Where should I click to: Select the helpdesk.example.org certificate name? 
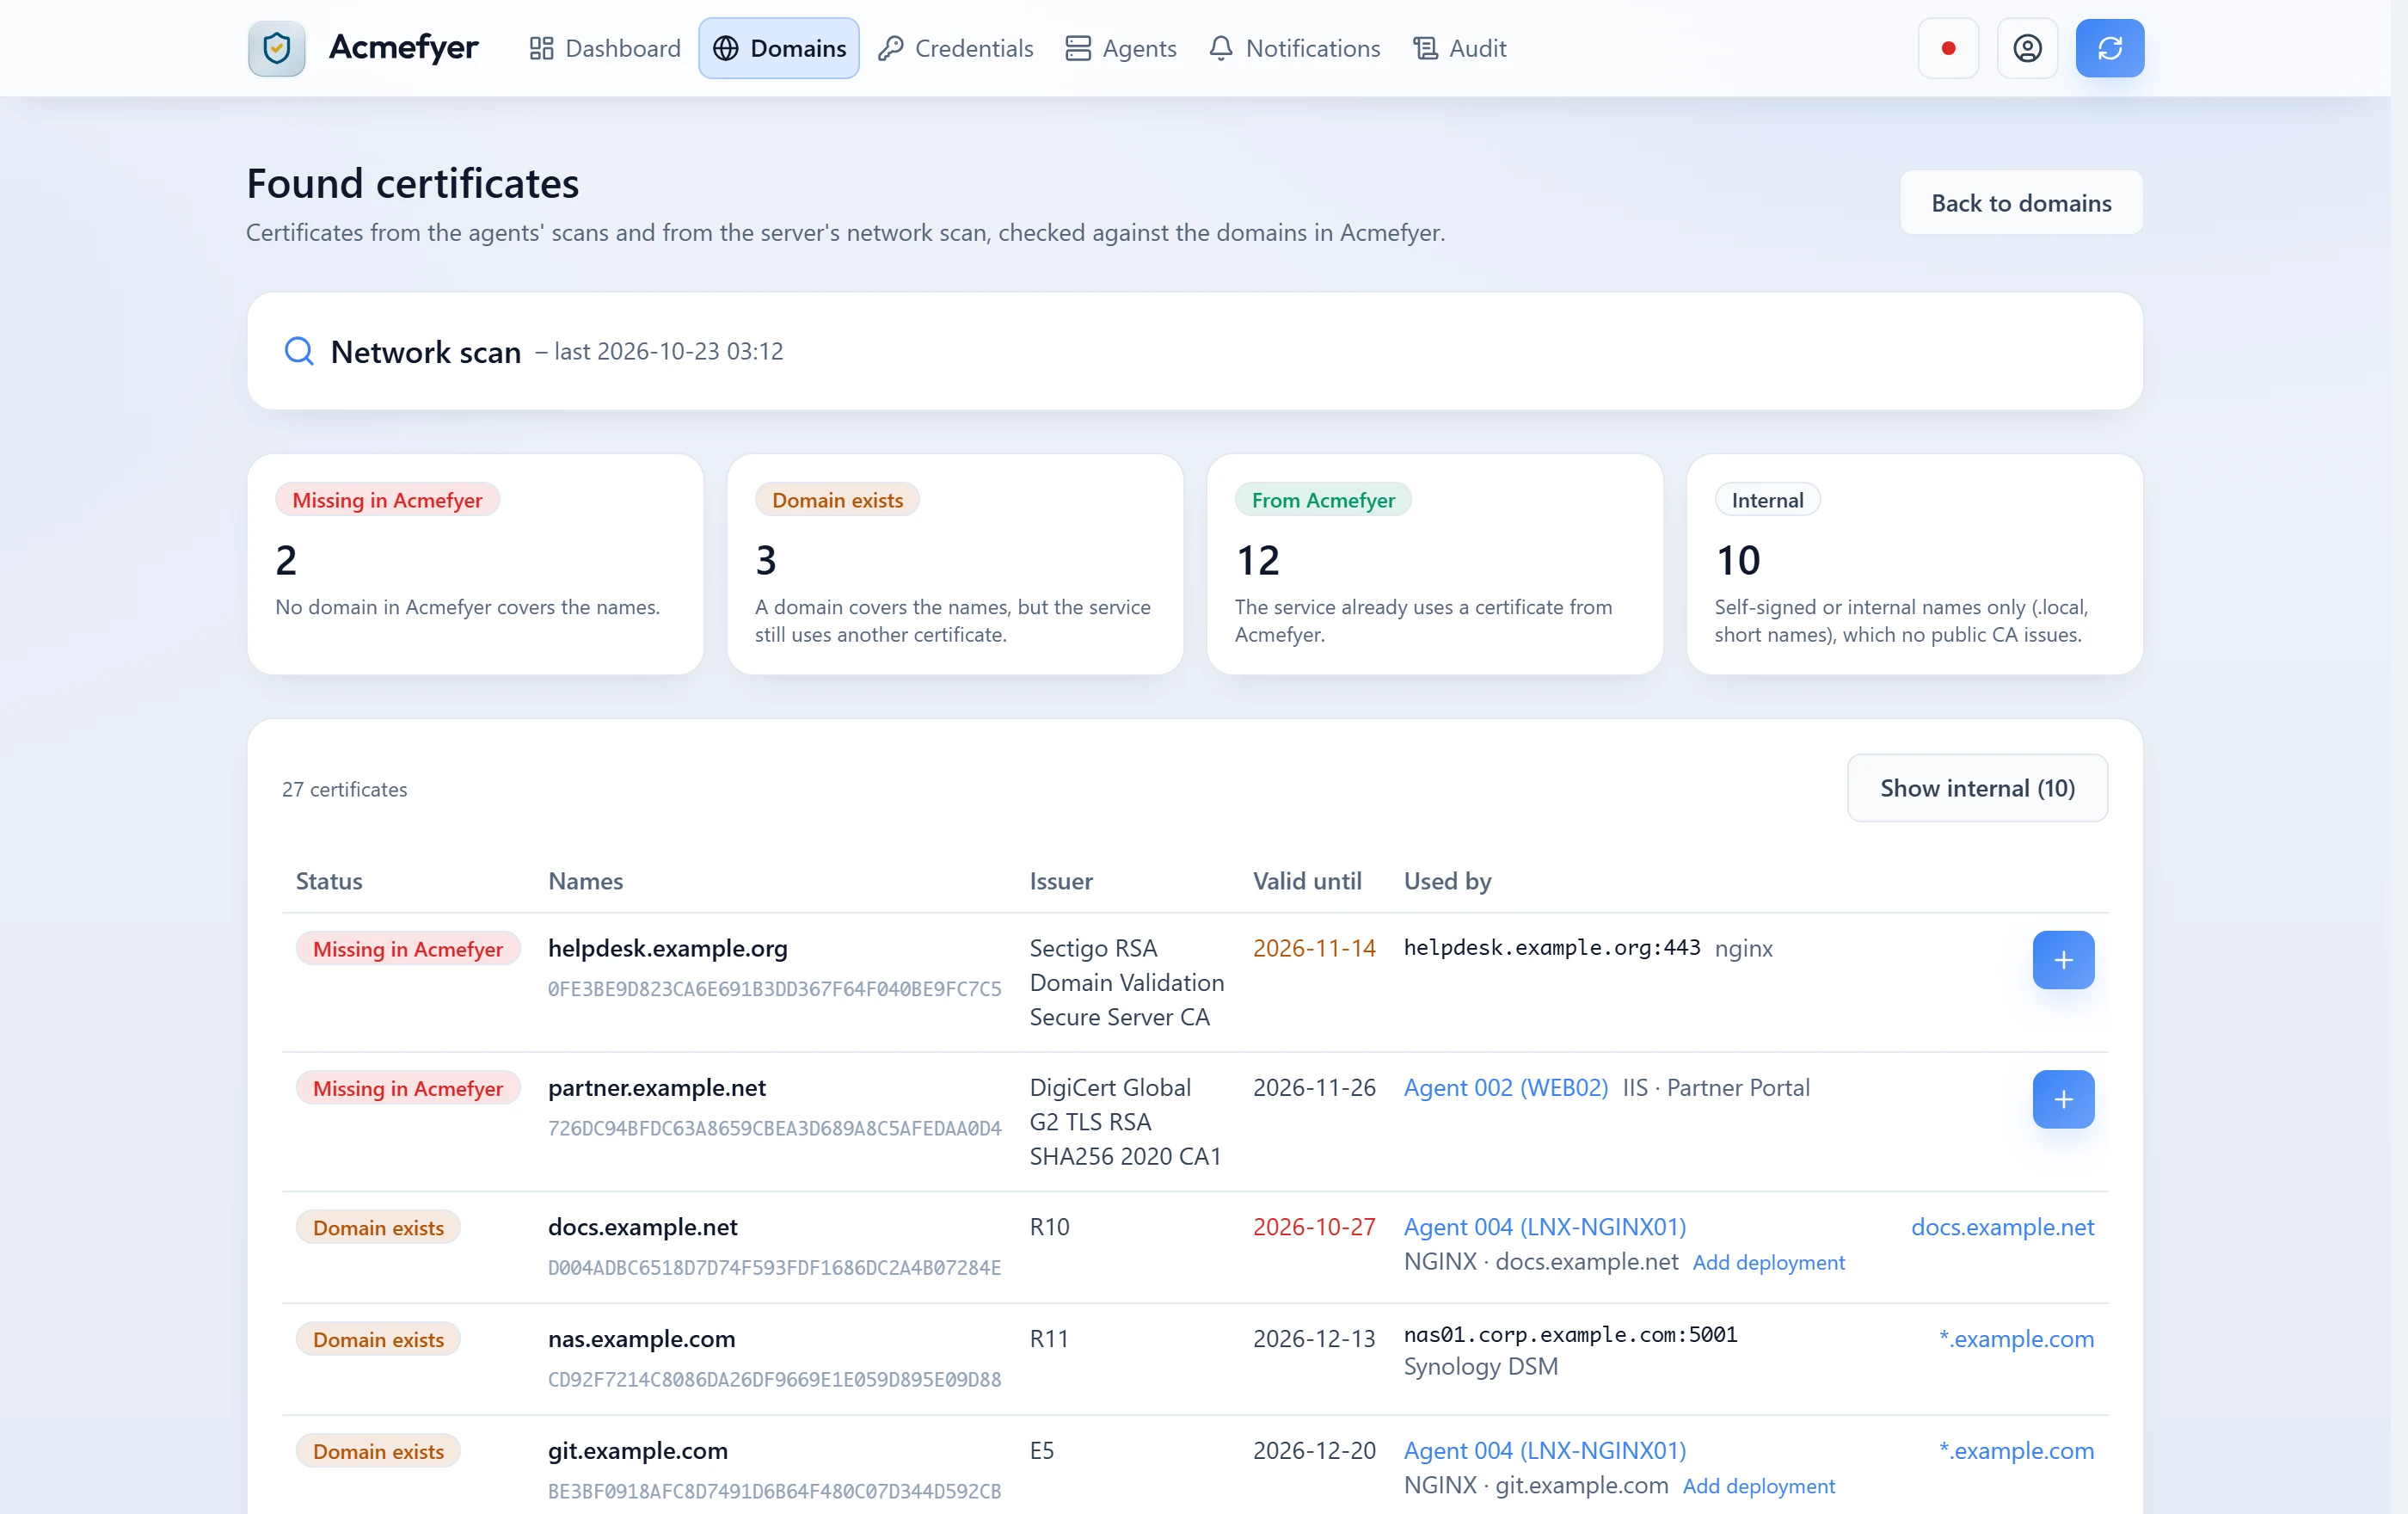click(668, 948)
